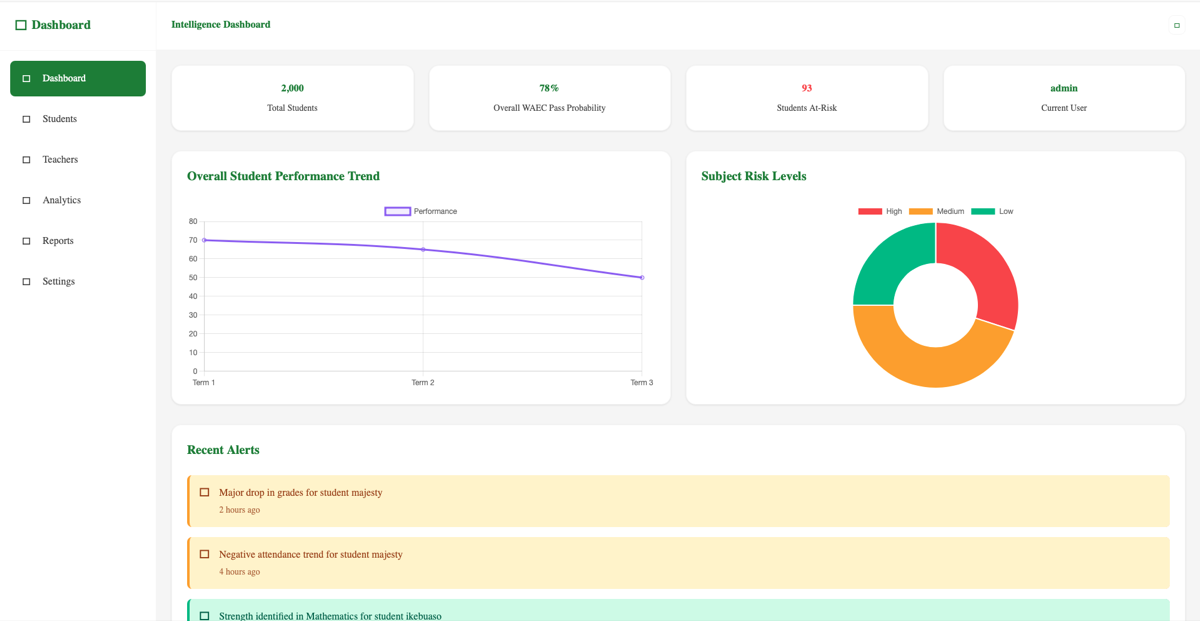The width and height of the screenshot is (1200, 621).
Task: Click the Students At-Risk count card
Action: pyautogui.click(x=806, y=97)
